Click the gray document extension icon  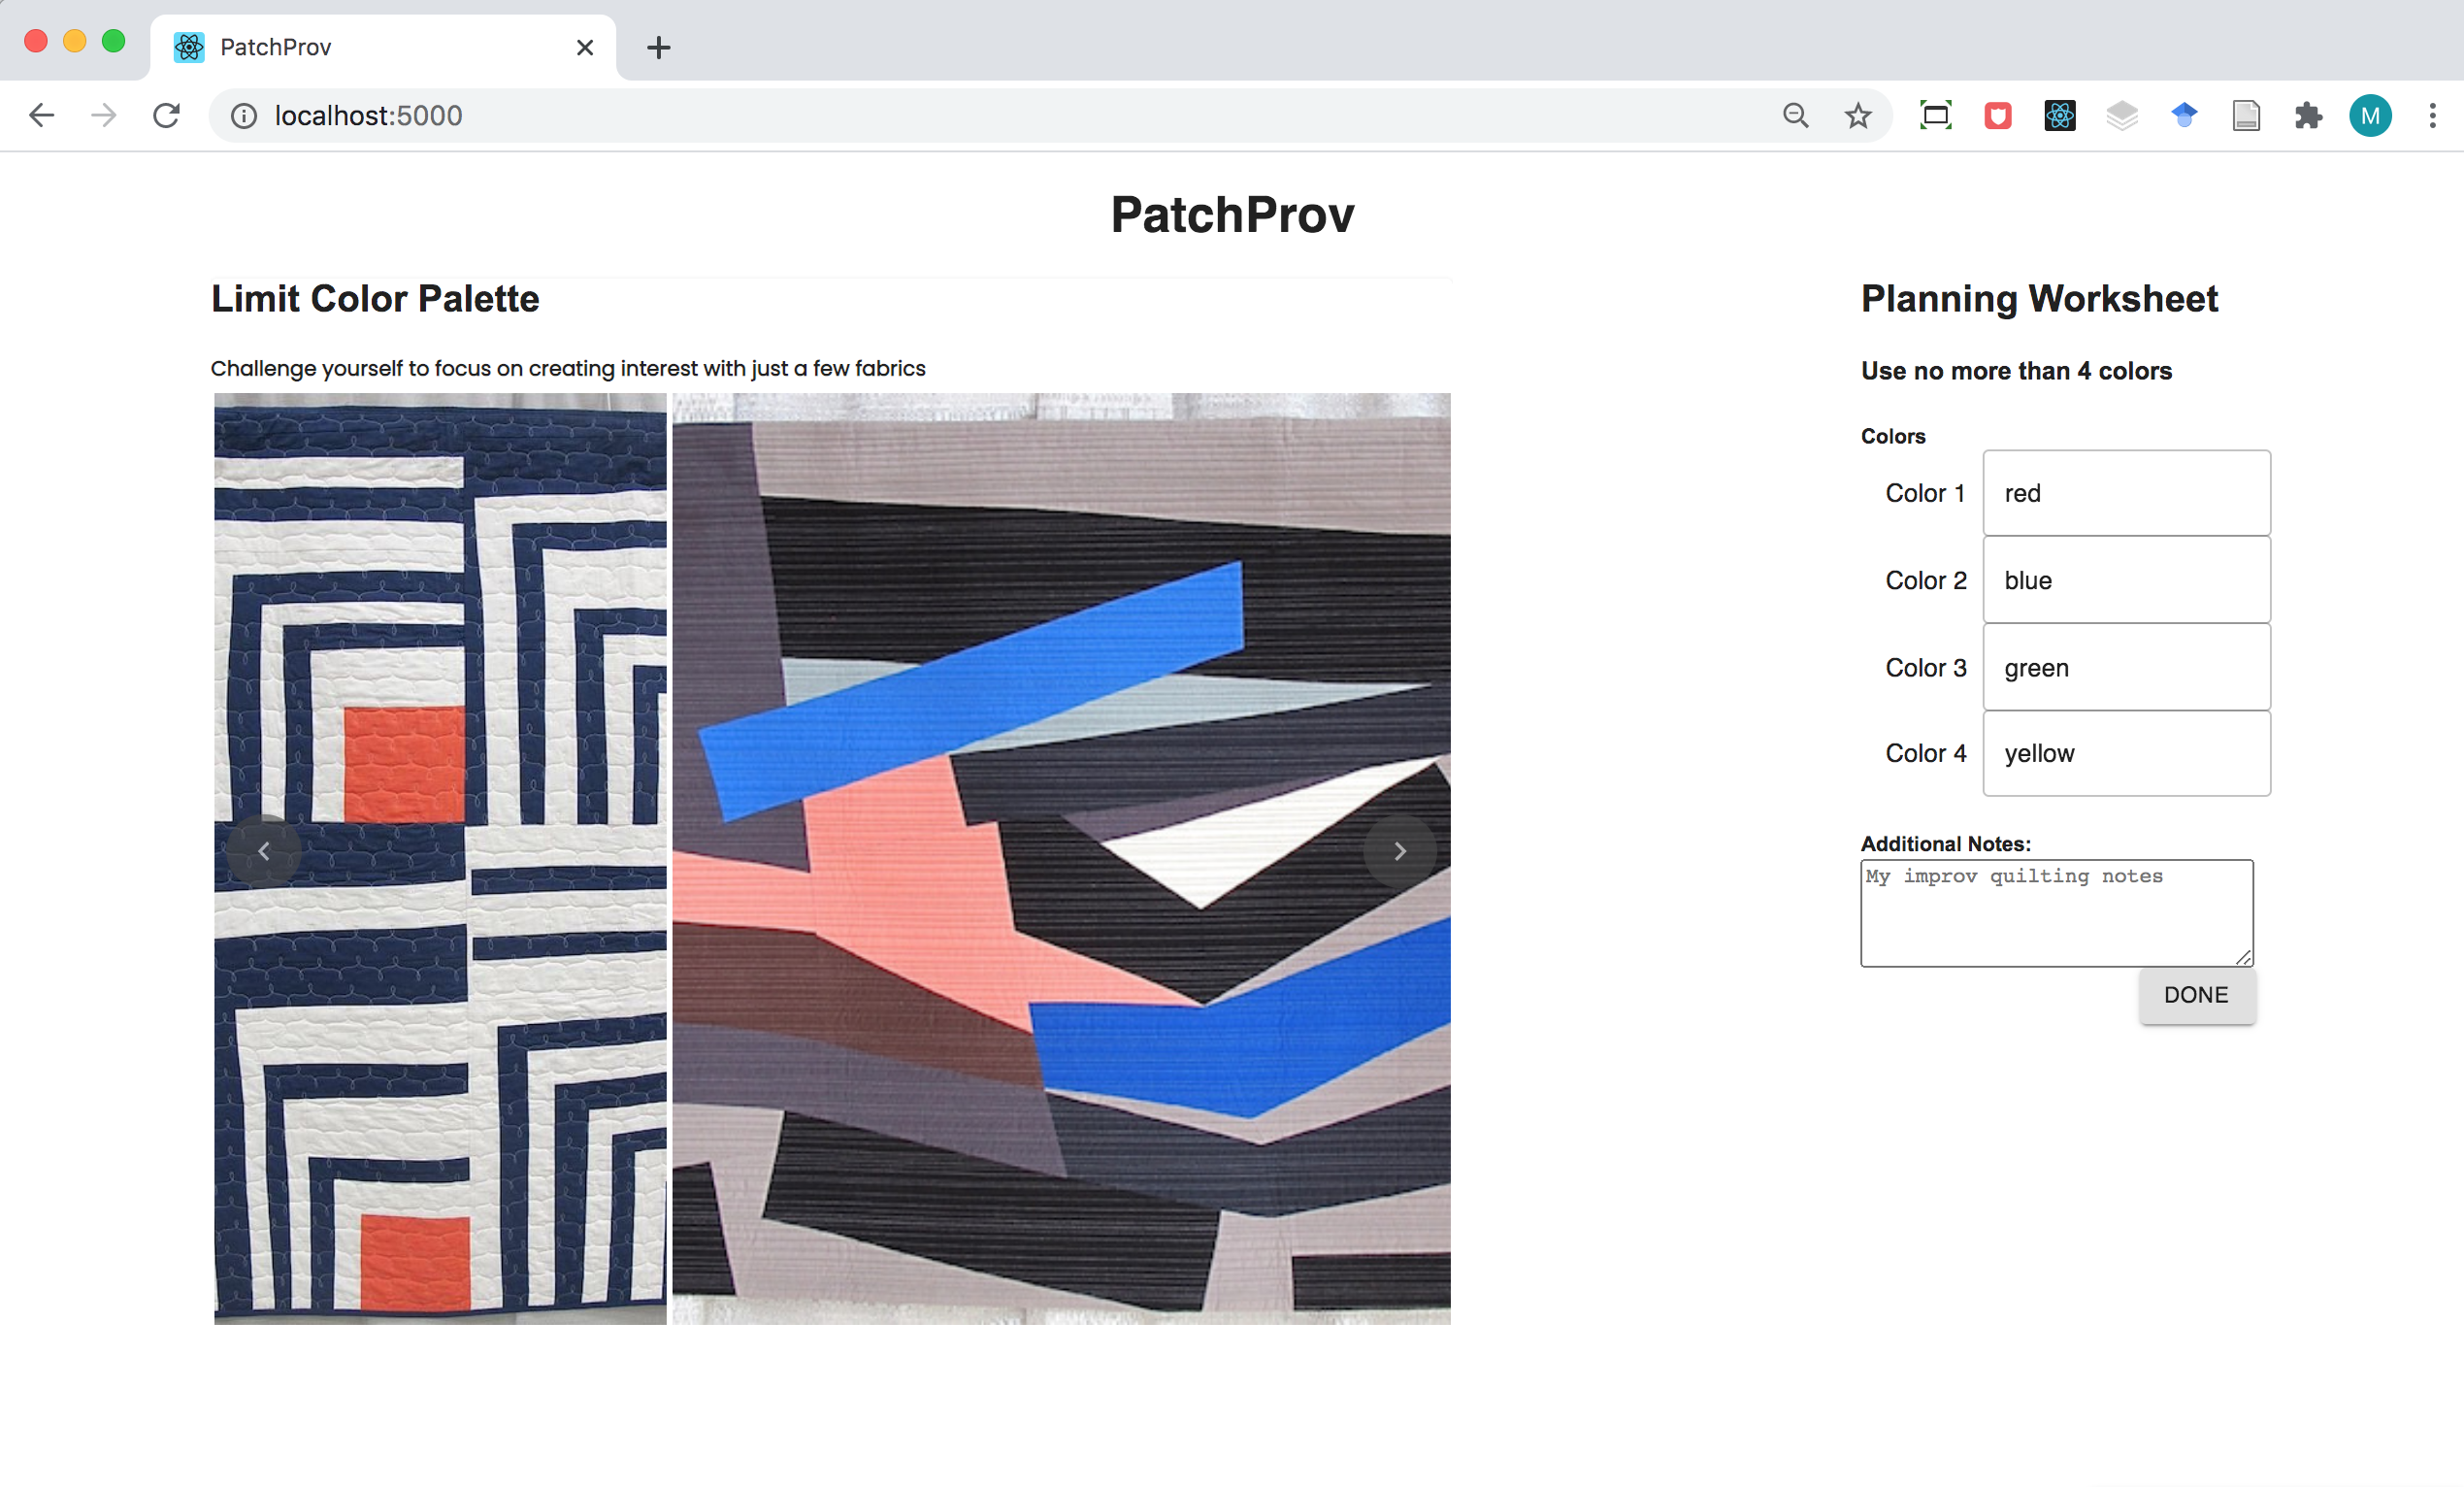tap(2245, 116)
